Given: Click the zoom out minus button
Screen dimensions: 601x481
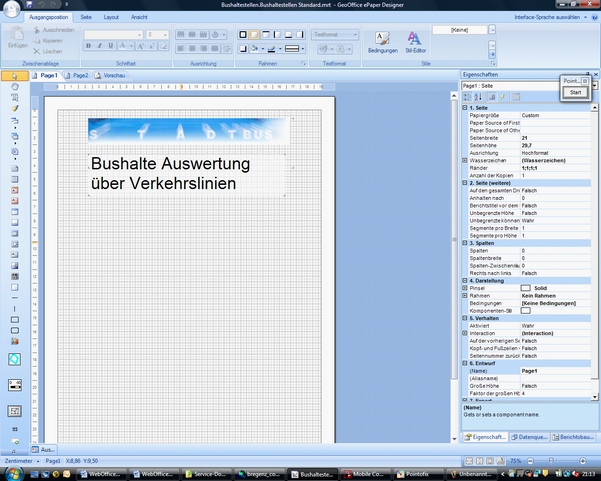Looking at the screenshot, I should [530, 461].
